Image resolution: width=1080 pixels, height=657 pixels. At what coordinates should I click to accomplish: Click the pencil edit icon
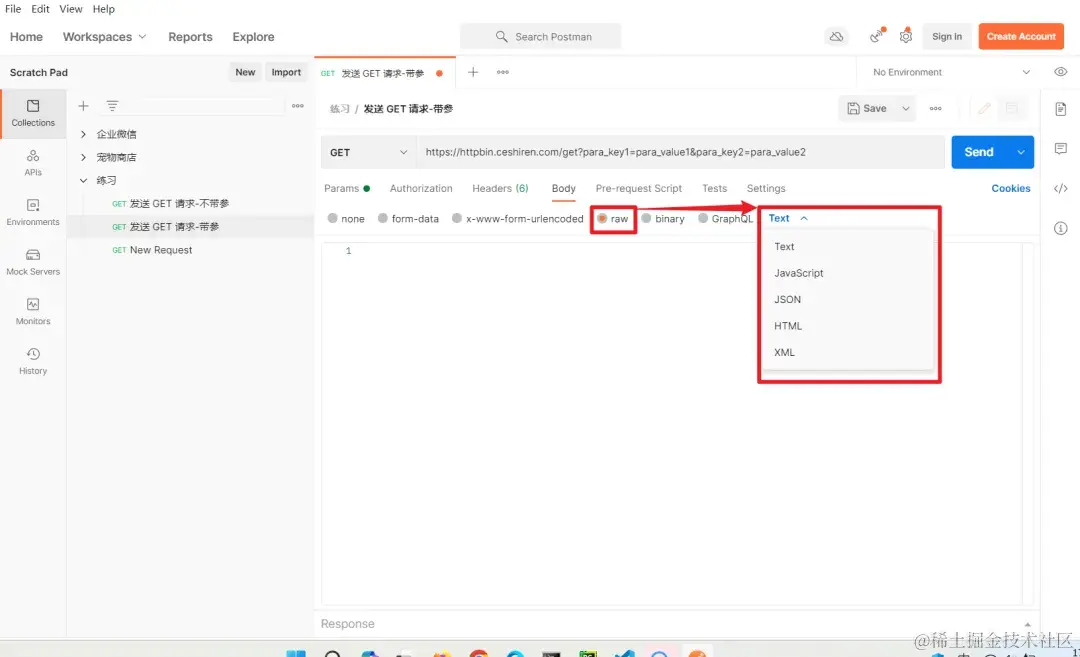pyautogui.click(x=984, y=108)
